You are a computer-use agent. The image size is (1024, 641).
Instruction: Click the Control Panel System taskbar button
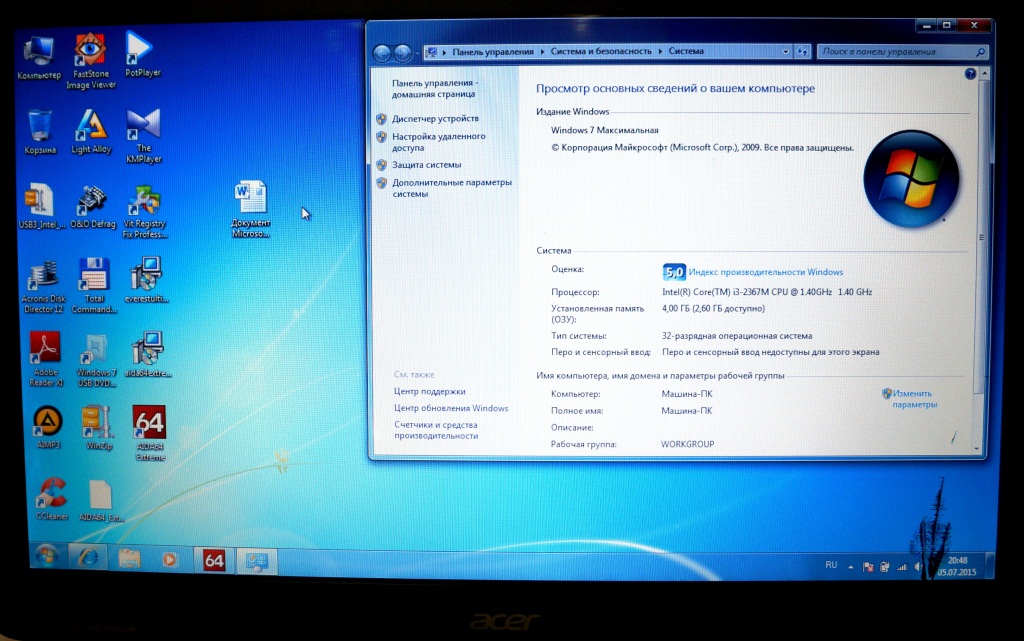point(257,561)
